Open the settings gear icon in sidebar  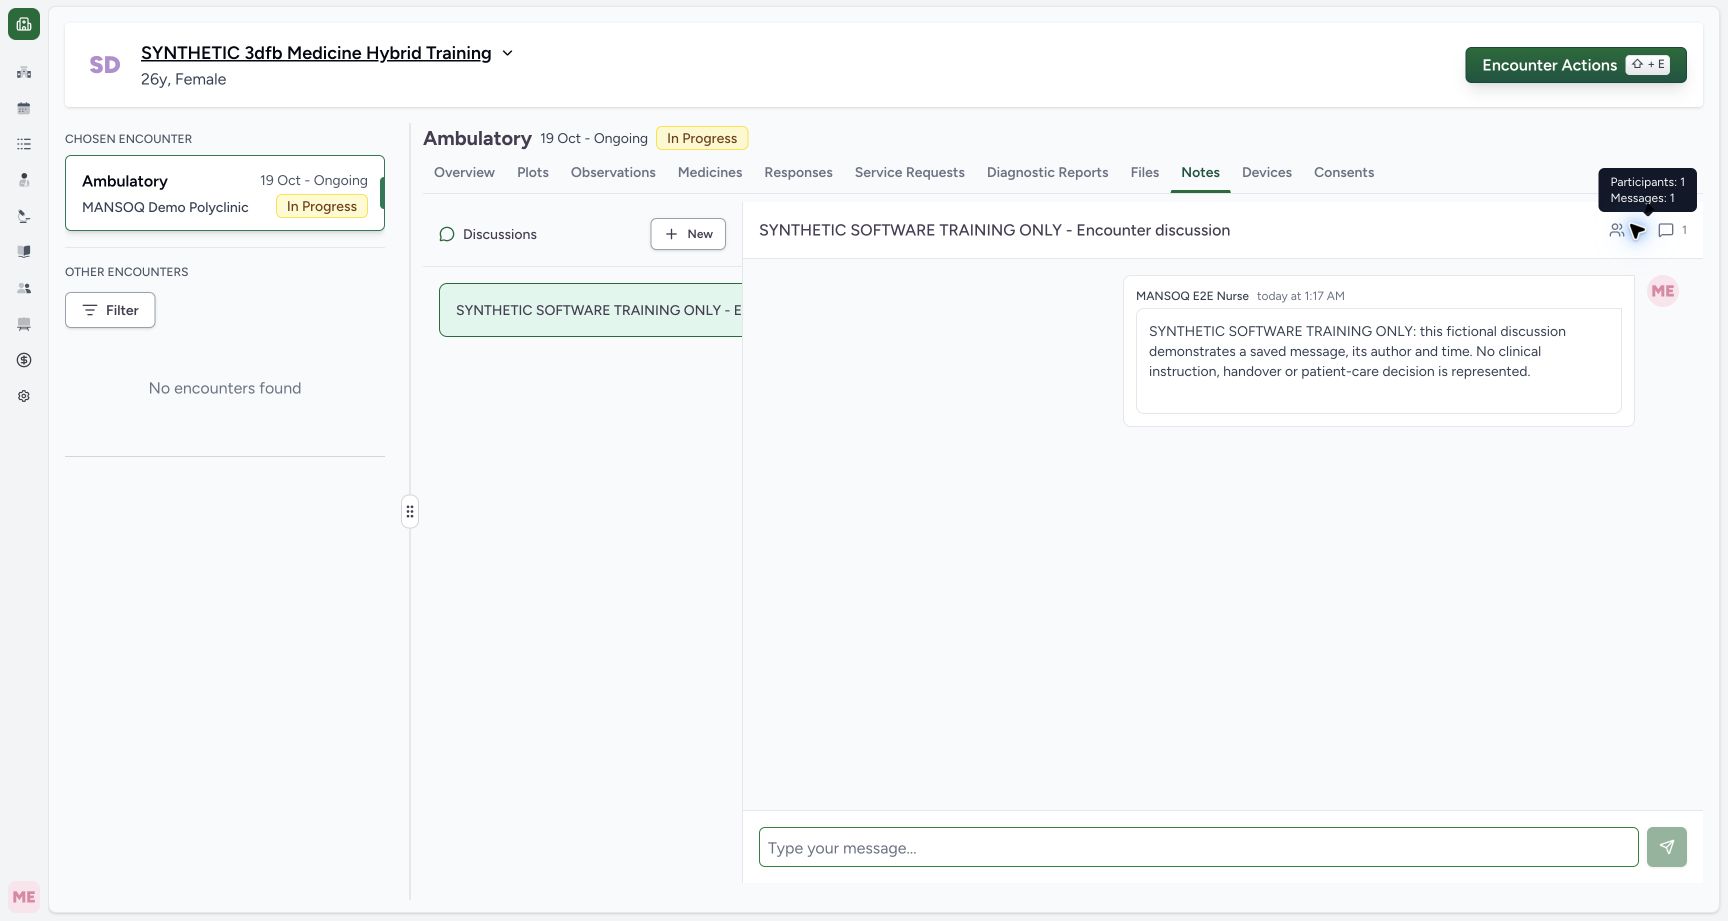tap(24, 396)
